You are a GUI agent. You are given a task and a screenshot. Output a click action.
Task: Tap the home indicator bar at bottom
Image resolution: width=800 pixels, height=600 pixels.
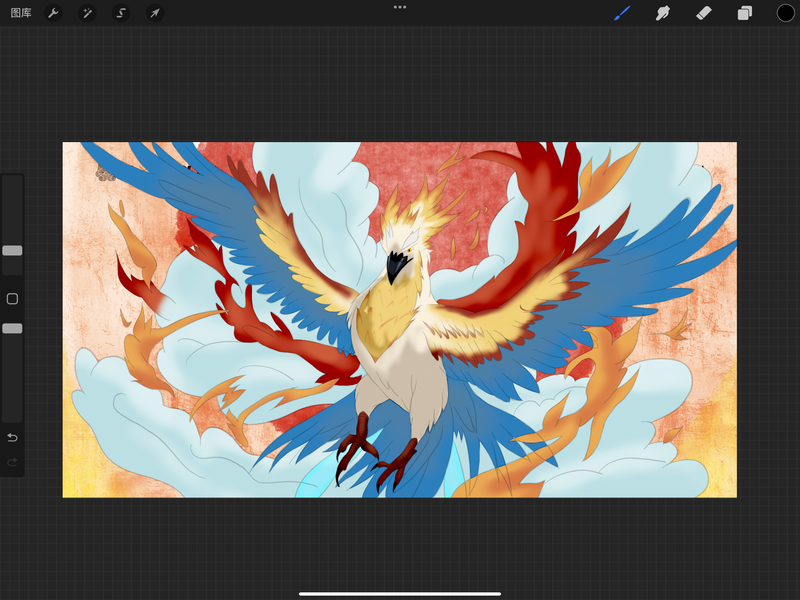(x=400, y=594)
